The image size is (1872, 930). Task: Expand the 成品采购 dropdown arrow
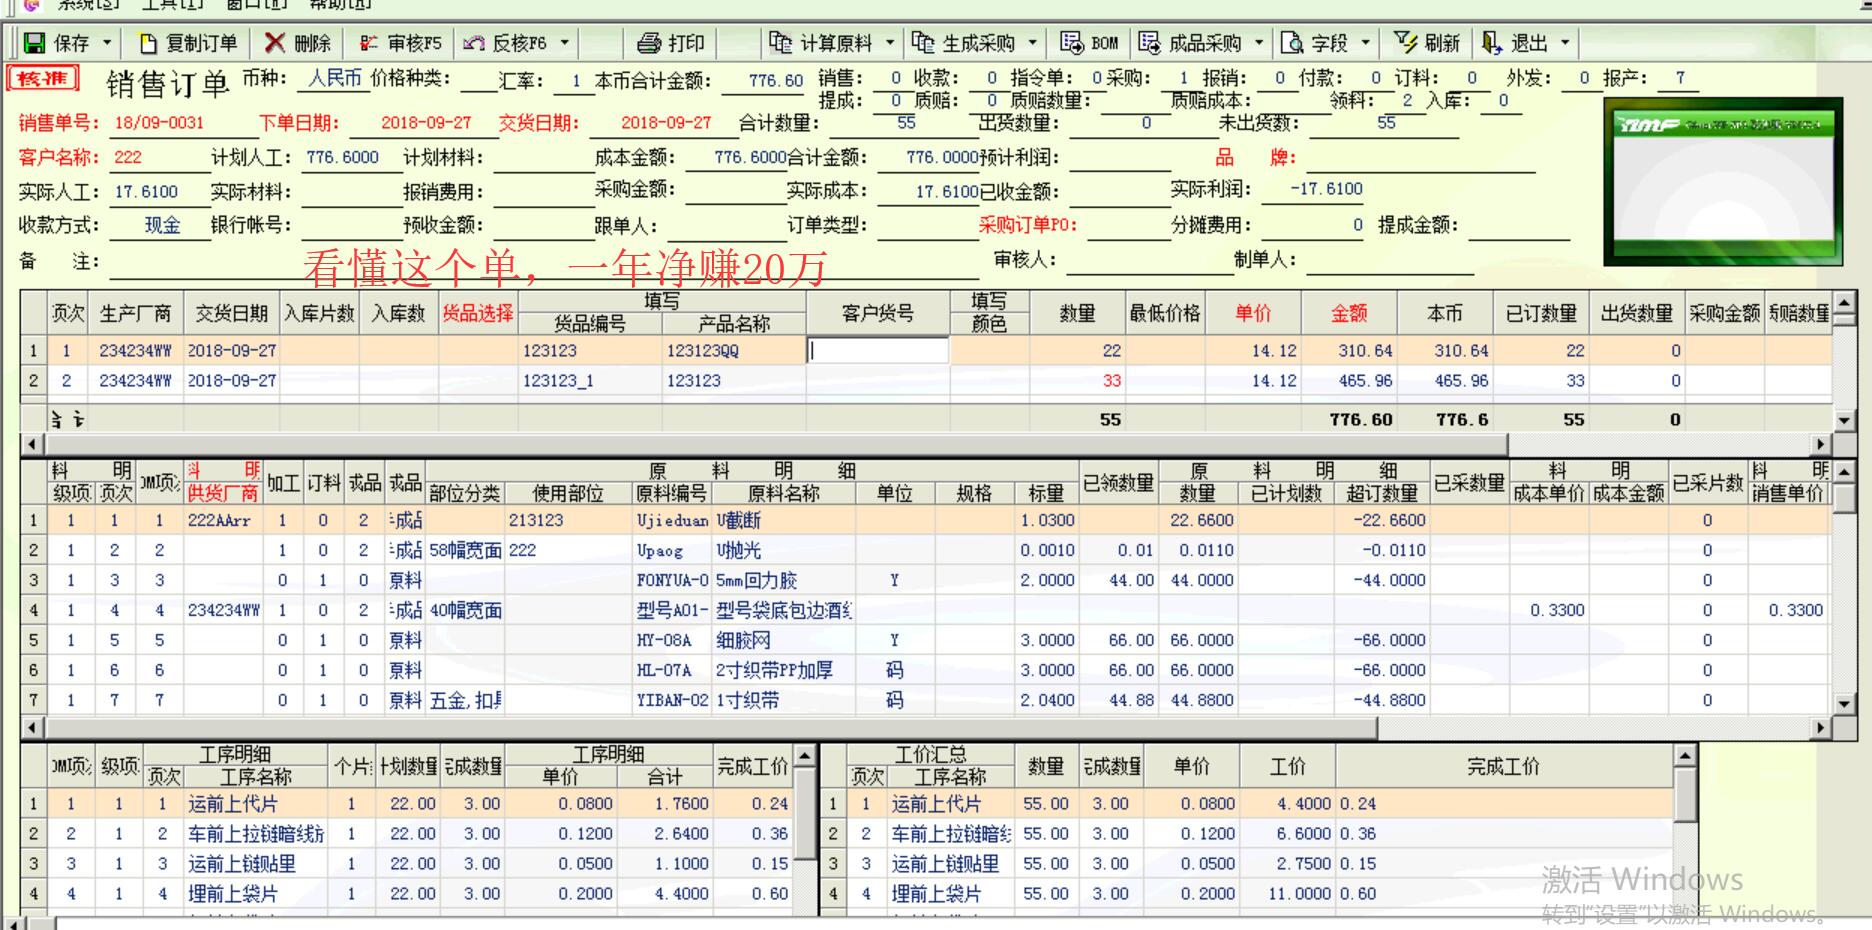click(1259, 43)
